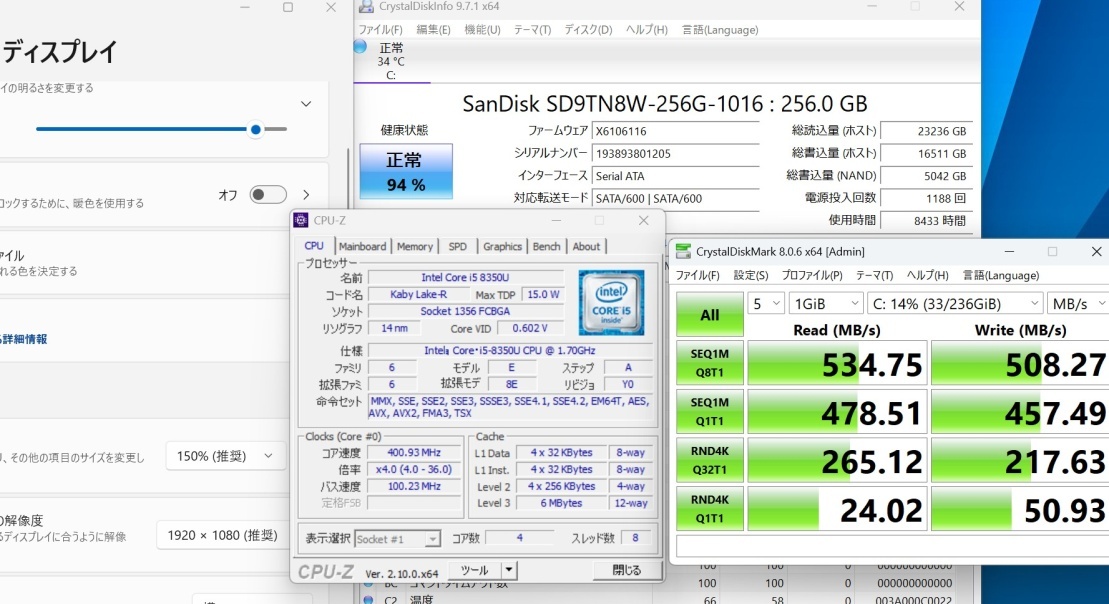Run the RND4K Q32T1 benchmark test
The image size is (1109, 604).
point(709,461)
